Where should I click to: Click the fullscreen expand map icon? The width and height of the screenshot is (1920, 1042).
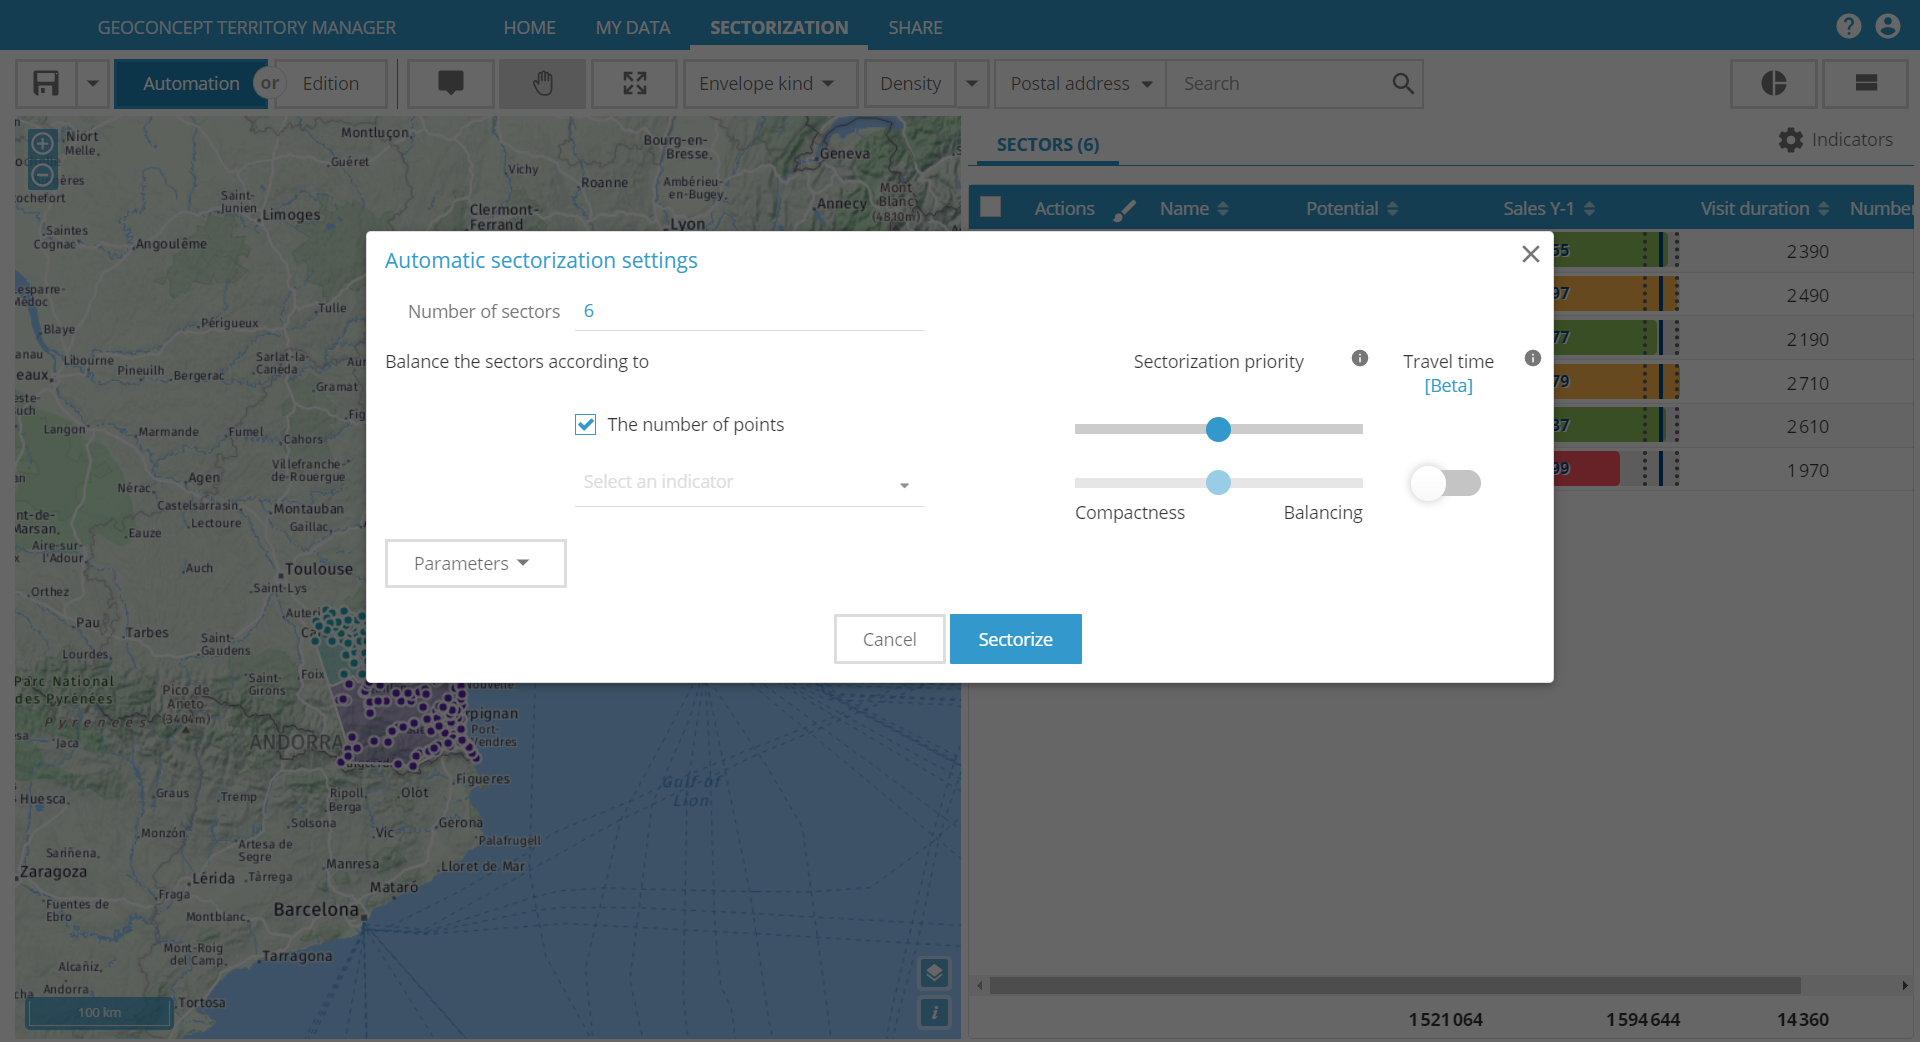tap(635, 84)
